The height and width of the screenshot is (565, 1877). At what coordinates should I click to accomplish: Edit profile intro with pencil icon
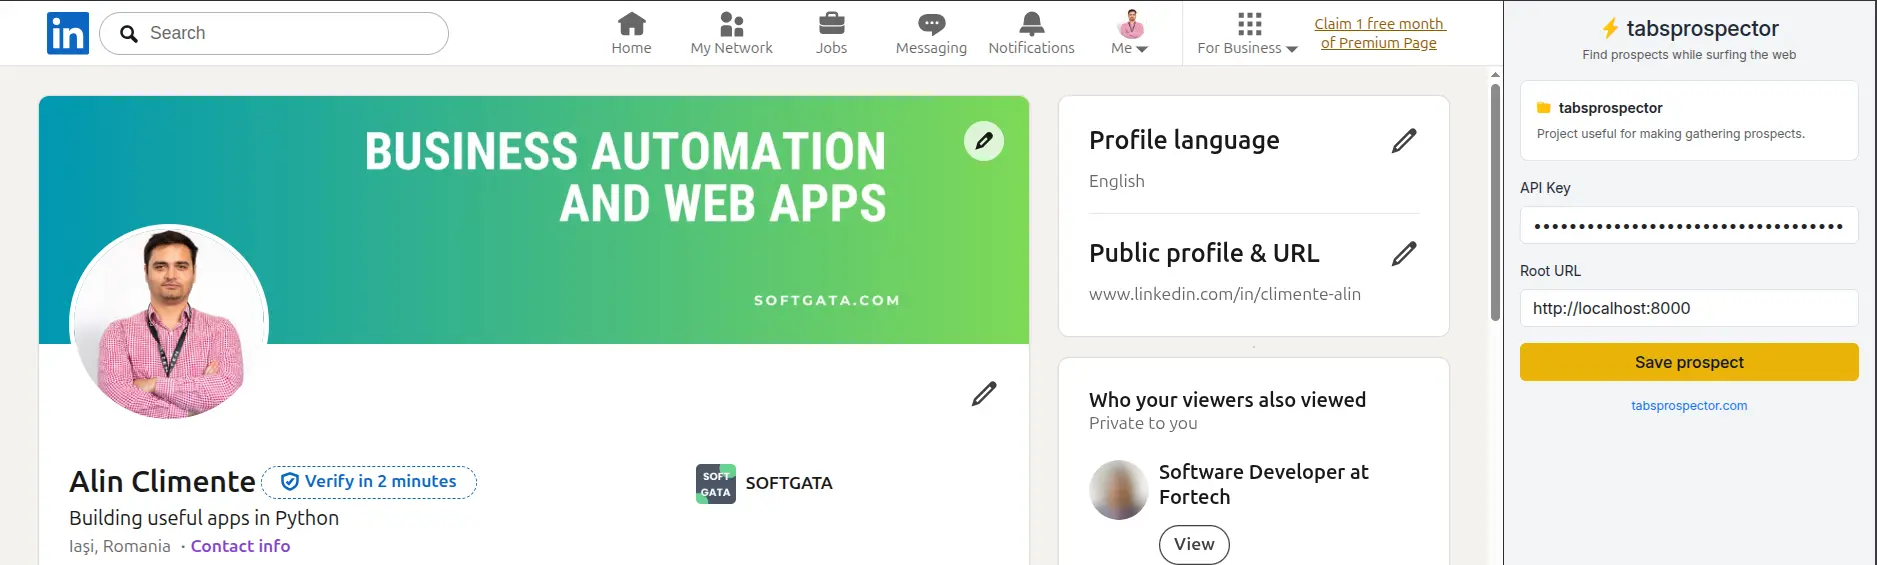[984, 394]
